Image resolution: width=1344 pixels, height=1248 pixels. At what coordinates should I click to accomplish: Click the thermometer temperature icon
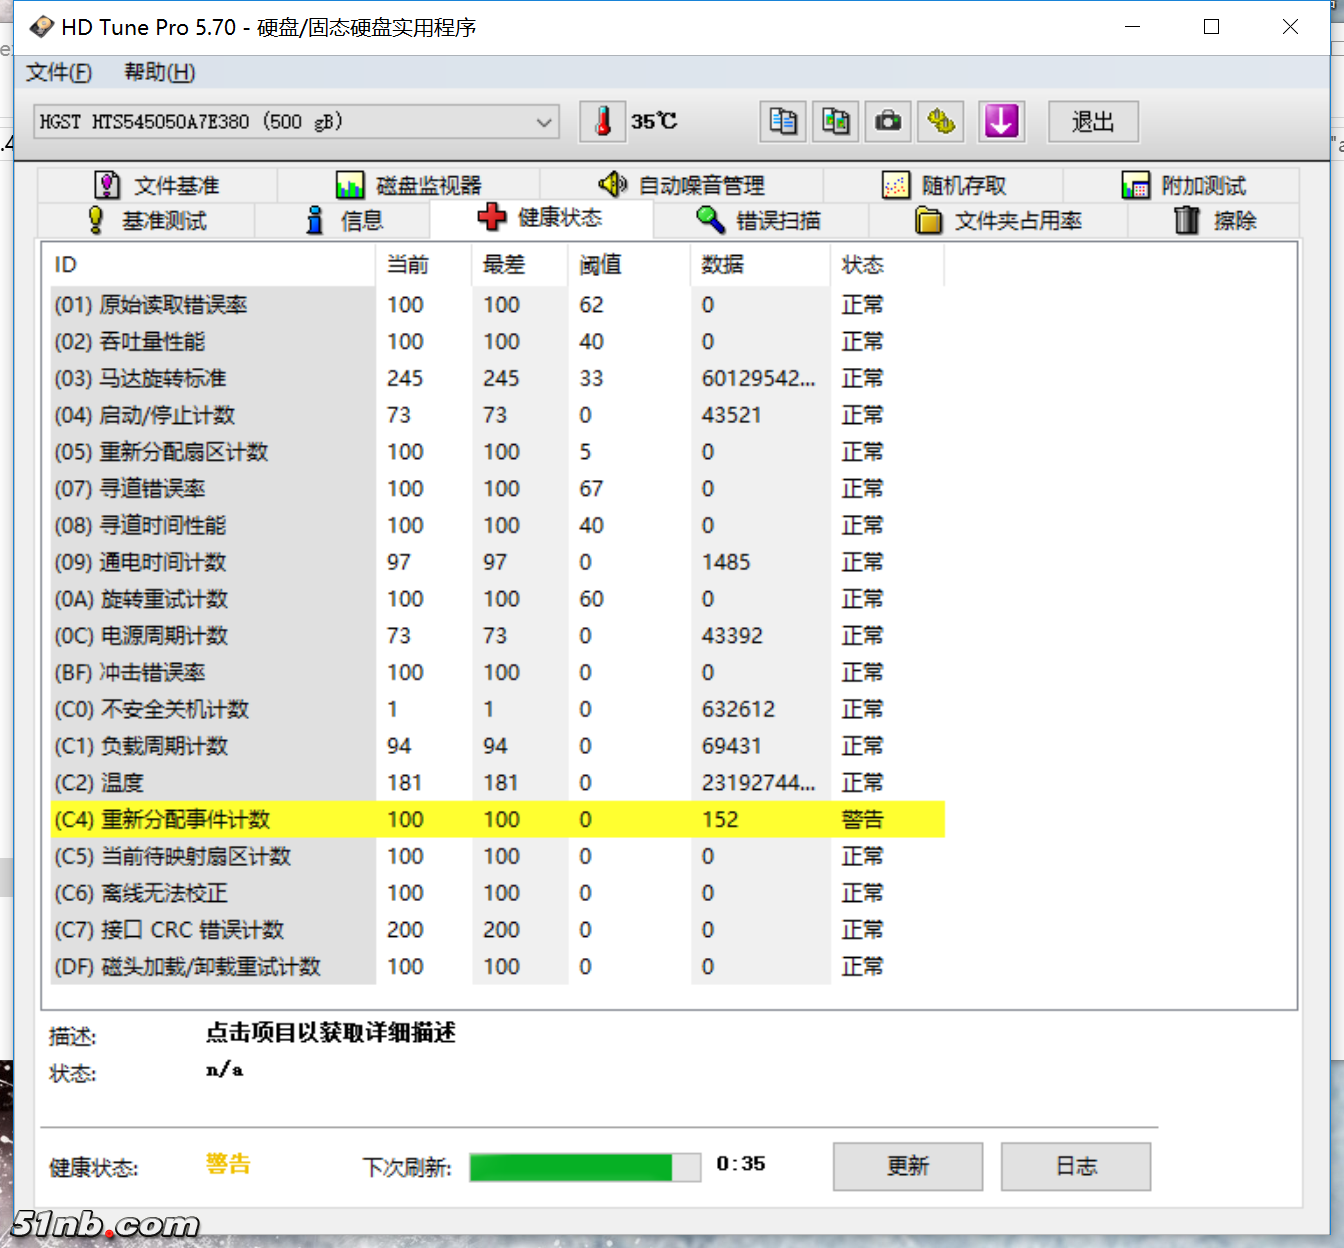(603, 122)
